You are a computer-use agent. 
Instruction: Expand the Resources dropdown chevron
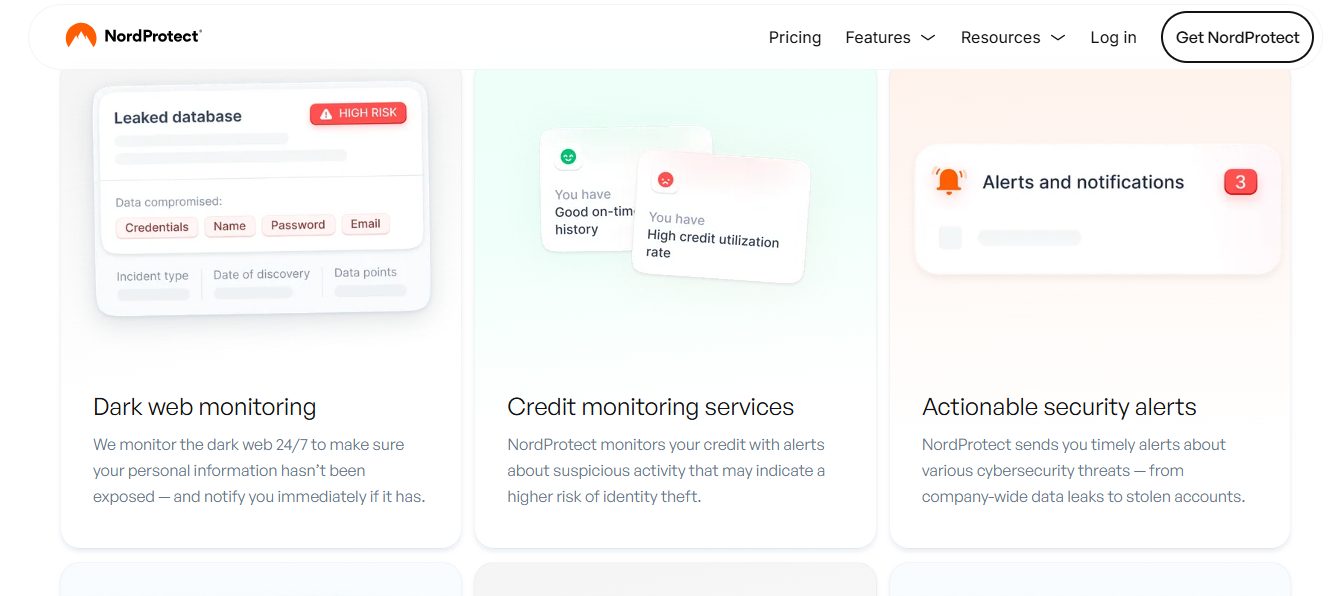click(x=1058, y=38)
